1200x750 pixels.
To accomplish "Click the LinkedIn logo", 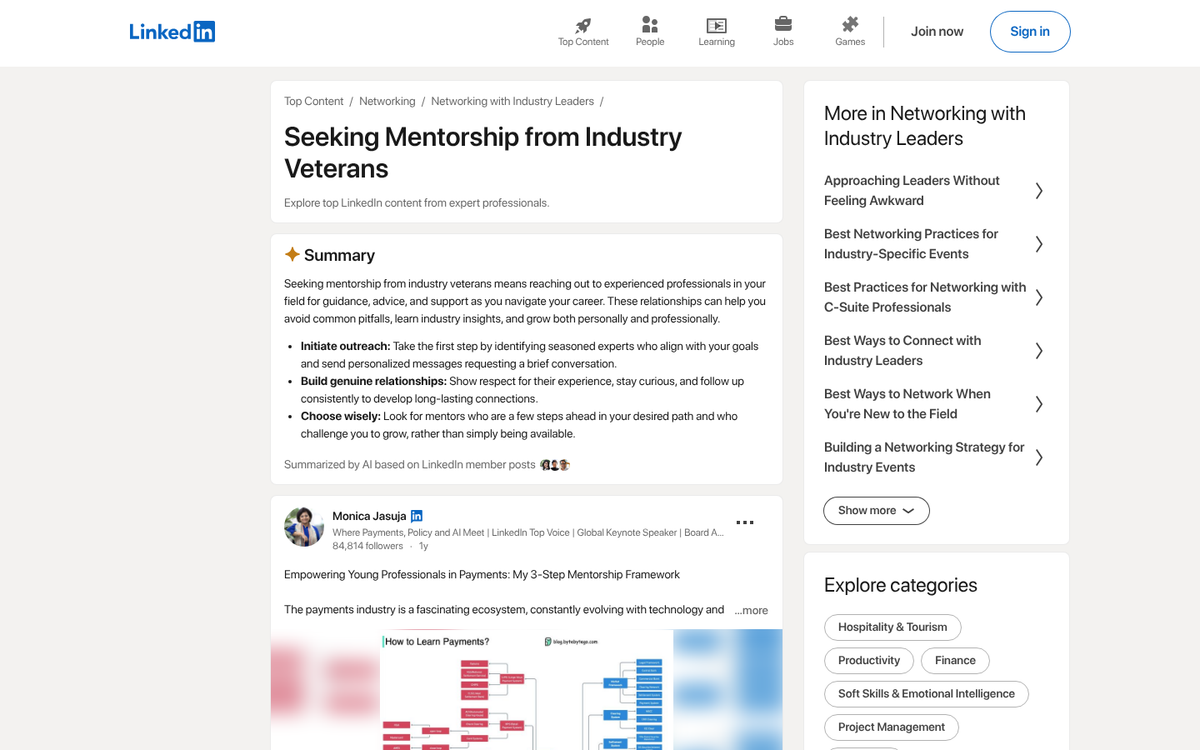I will coord(172,32).
